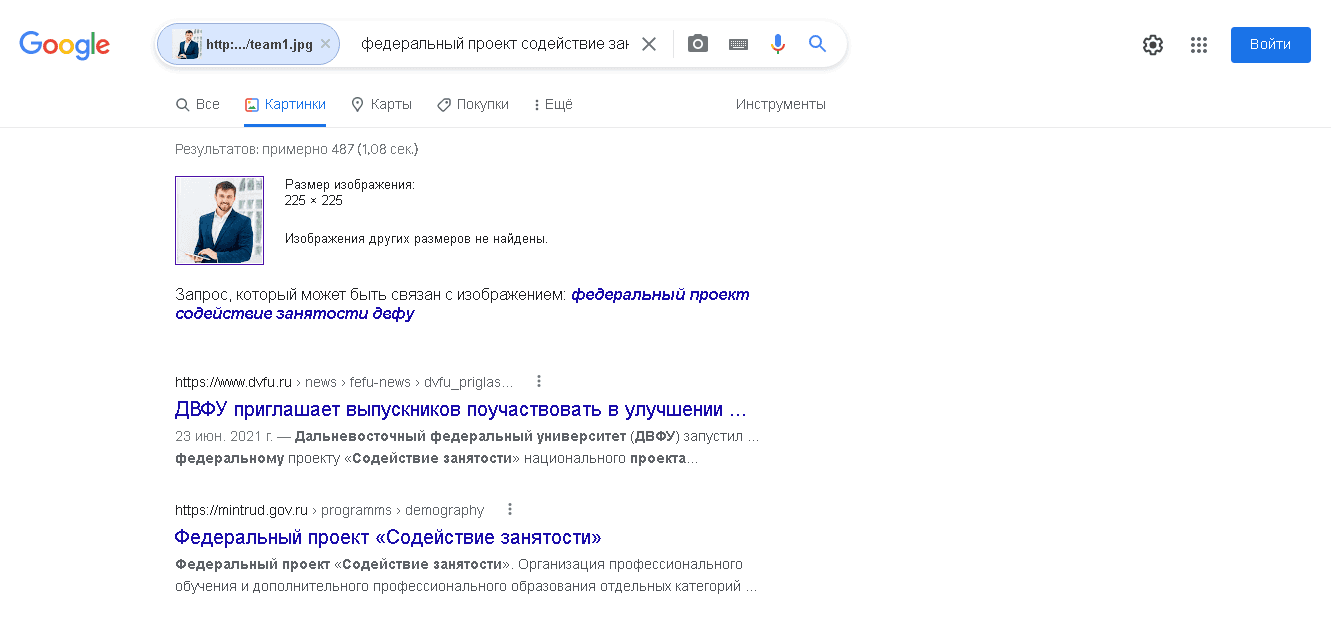Open the Google apps grid icon
This screenshot has width=1331, height=642.
(1199, 44)
